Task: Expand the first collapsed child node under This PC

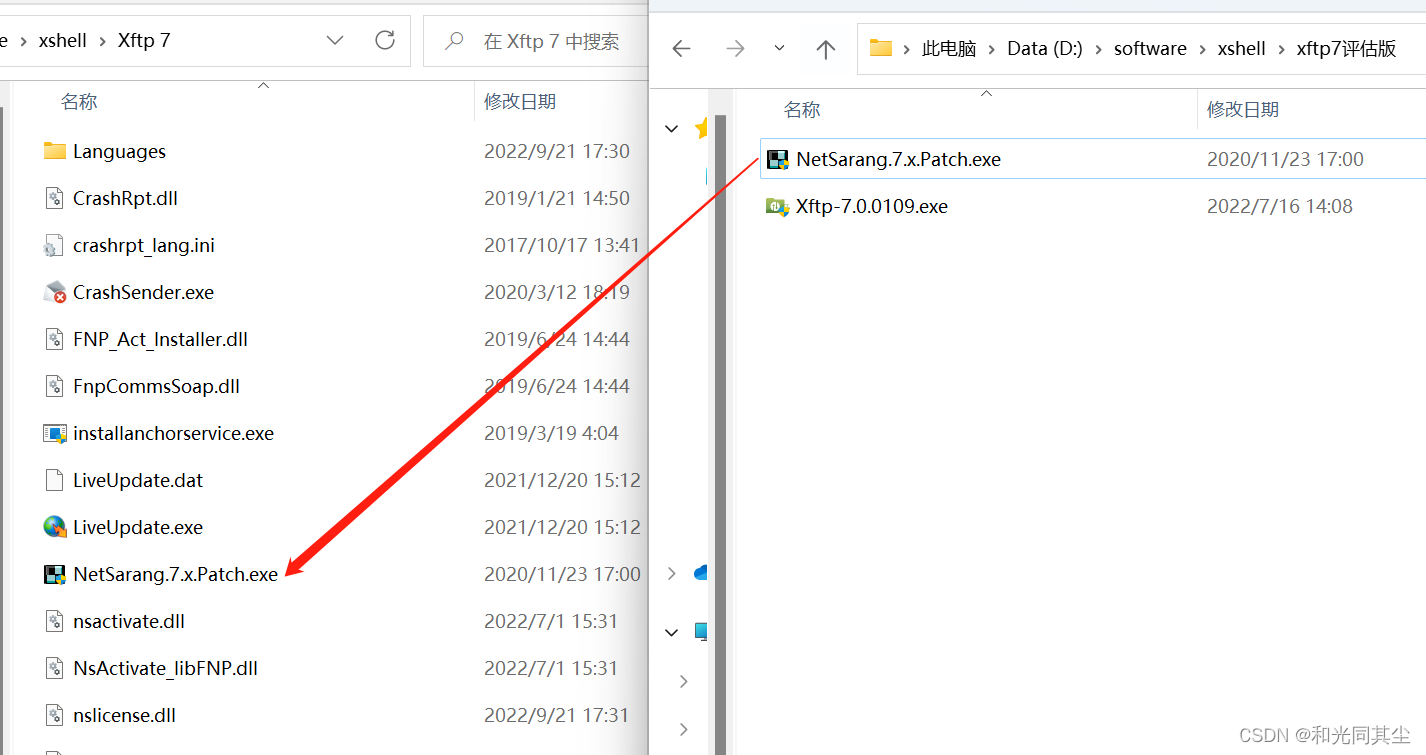Action: point(684,681)
